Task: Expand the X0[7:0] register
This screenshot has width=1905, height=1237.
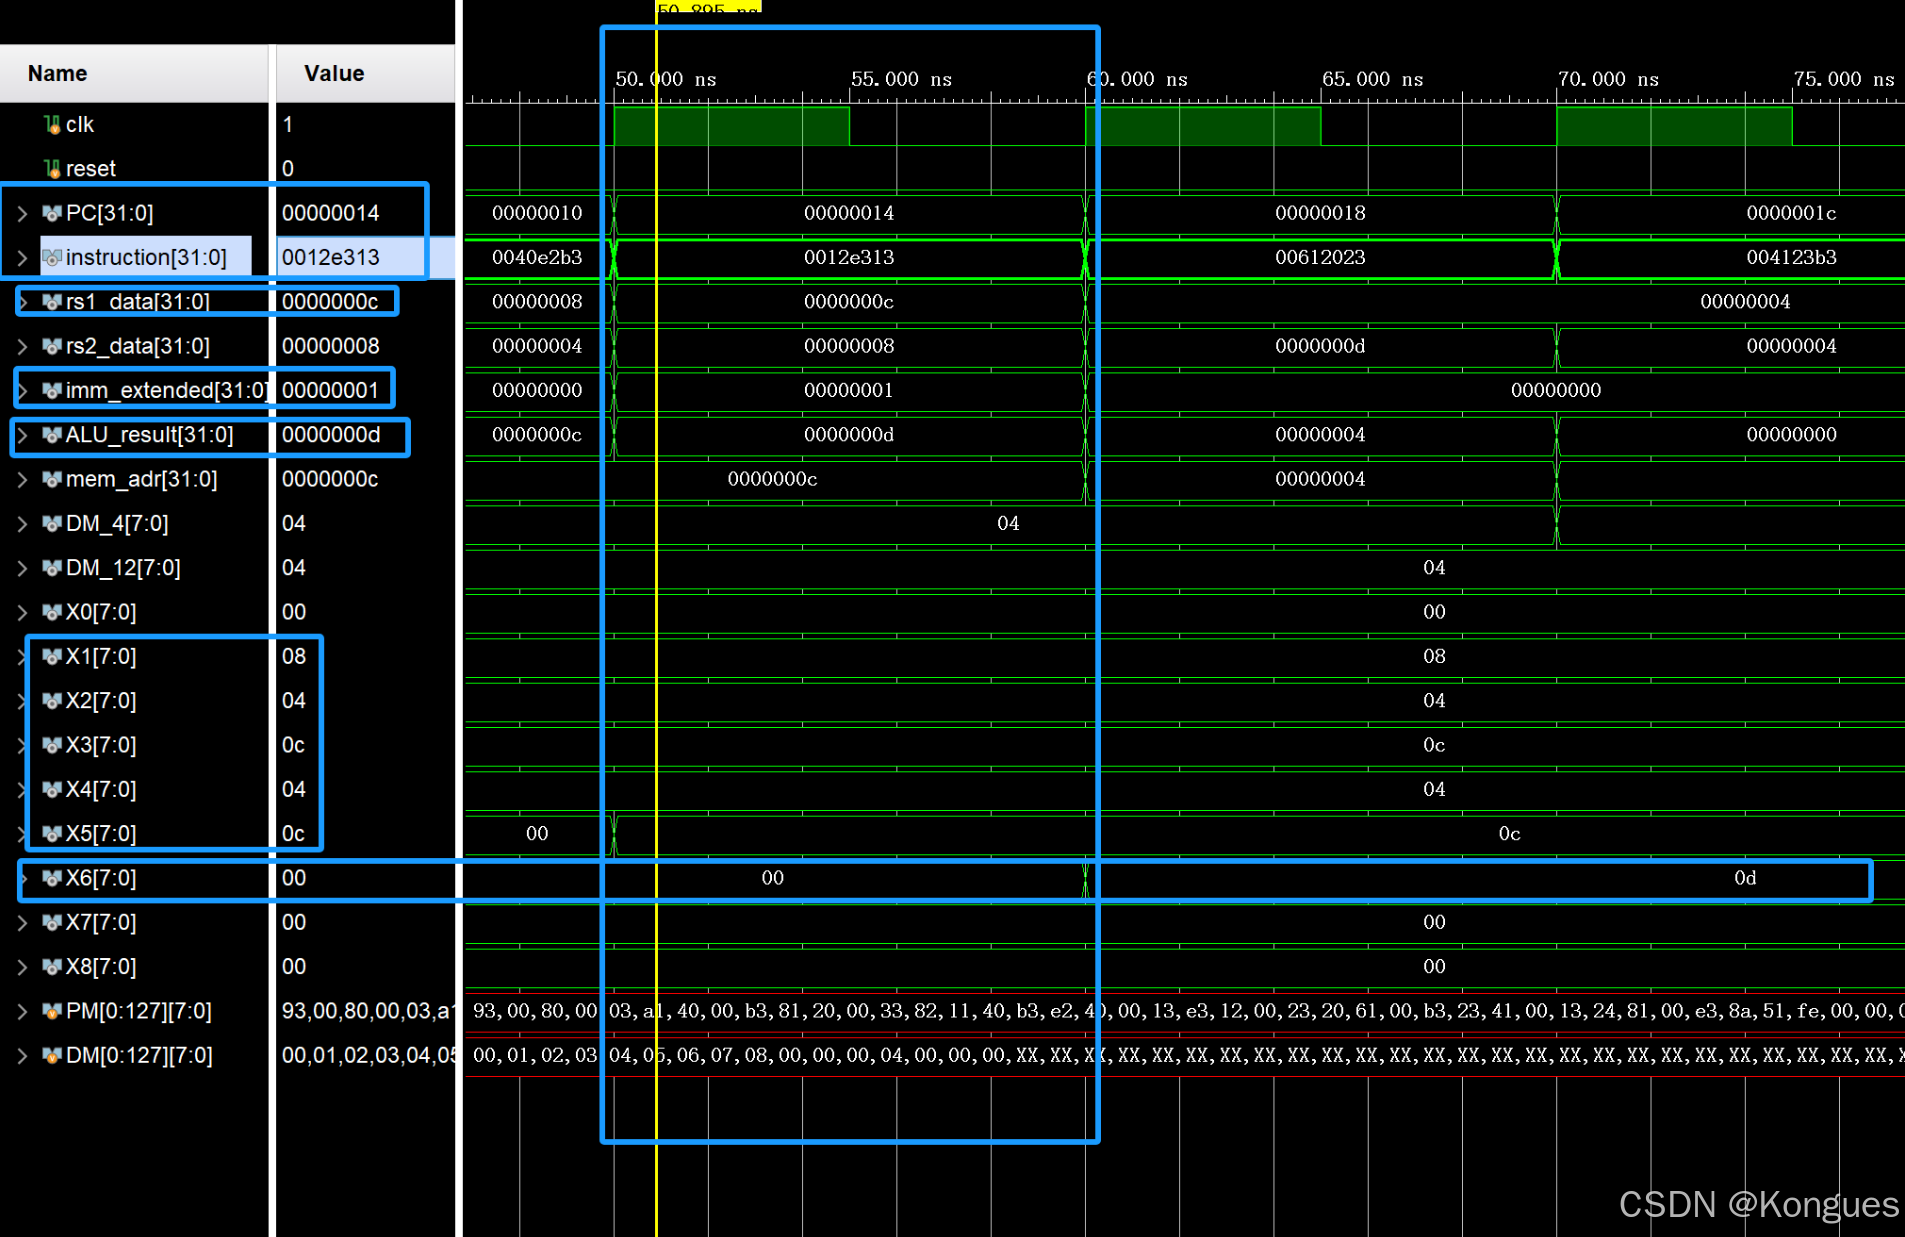Action: coord(22,612)
